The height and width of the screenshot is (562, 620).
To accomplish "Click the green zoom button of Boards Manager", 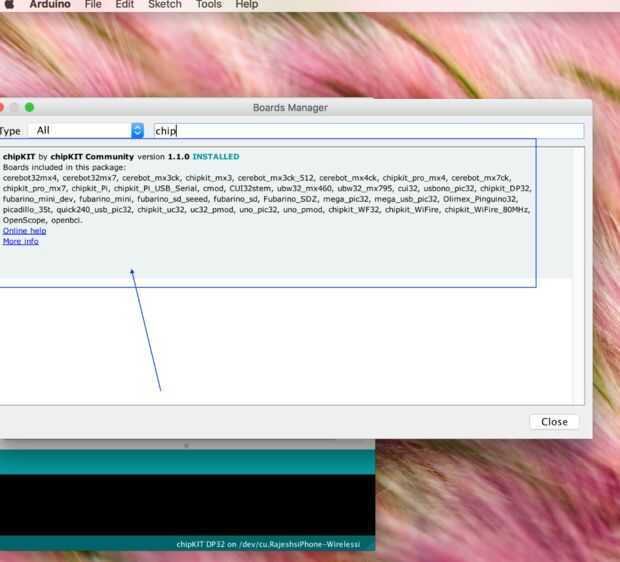I will tap(29, 107).
